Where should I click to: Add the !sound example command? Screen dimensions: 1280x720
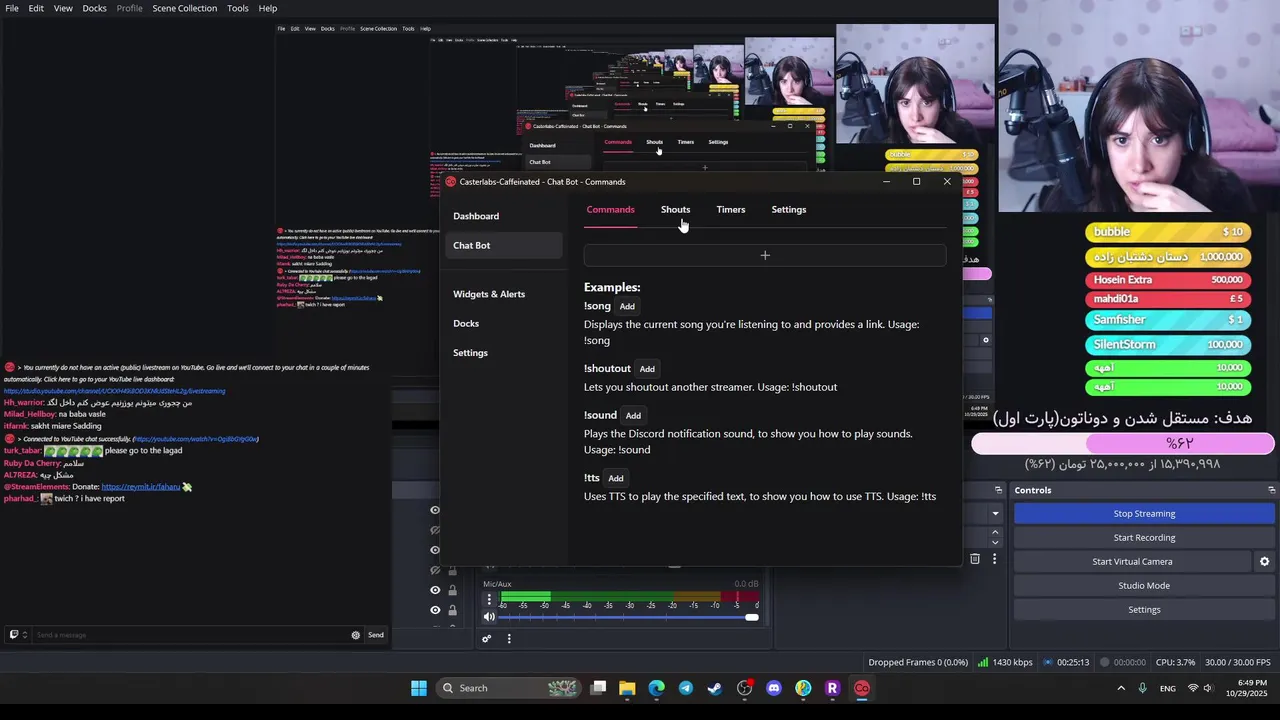[633, 416]
